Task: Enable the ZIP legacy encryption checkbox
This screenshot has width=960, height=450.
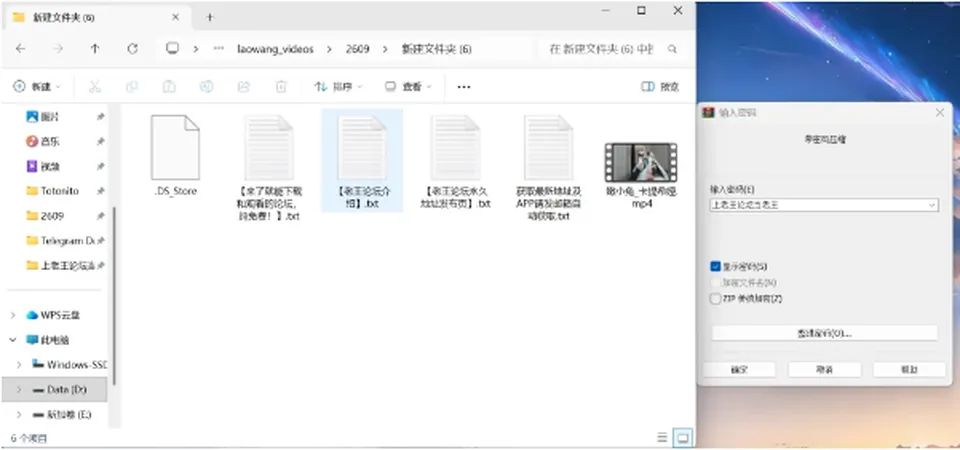Action: [x=715, y=299]
